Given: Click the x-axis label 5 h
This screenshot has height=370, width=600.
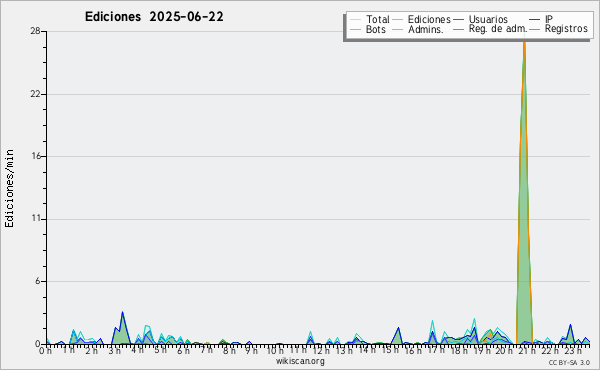Looking at the screenshot, I should (x=160, y=350).
